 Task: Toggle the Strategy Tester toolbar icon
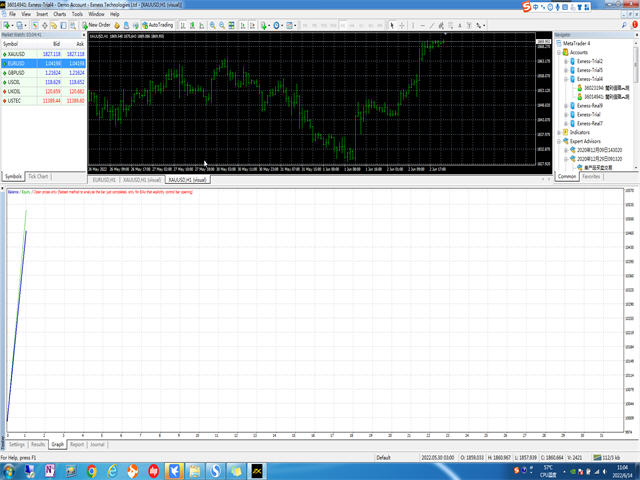point(73,25)
